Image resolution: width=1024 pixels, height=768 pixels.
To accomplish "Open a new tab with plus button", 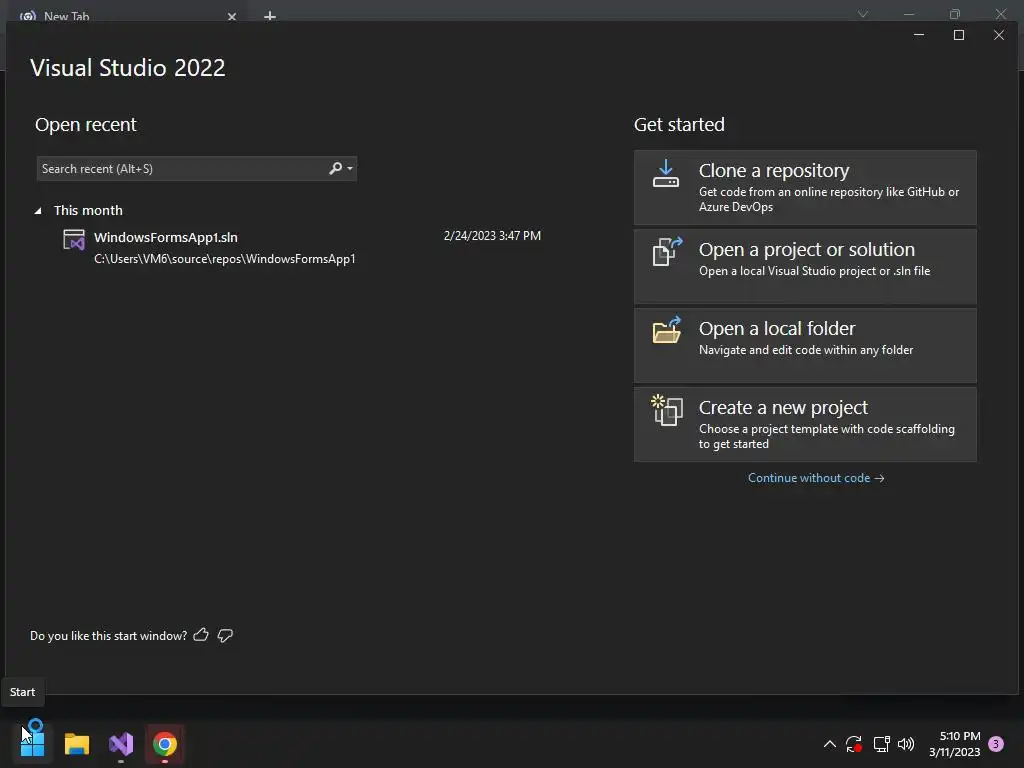I will (x=270, y=16).
